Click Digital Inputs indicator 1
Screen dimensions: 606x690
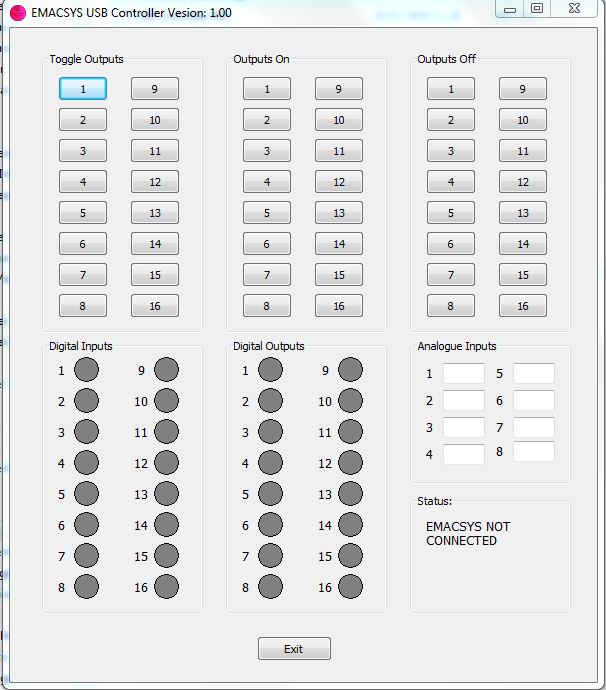87,370
